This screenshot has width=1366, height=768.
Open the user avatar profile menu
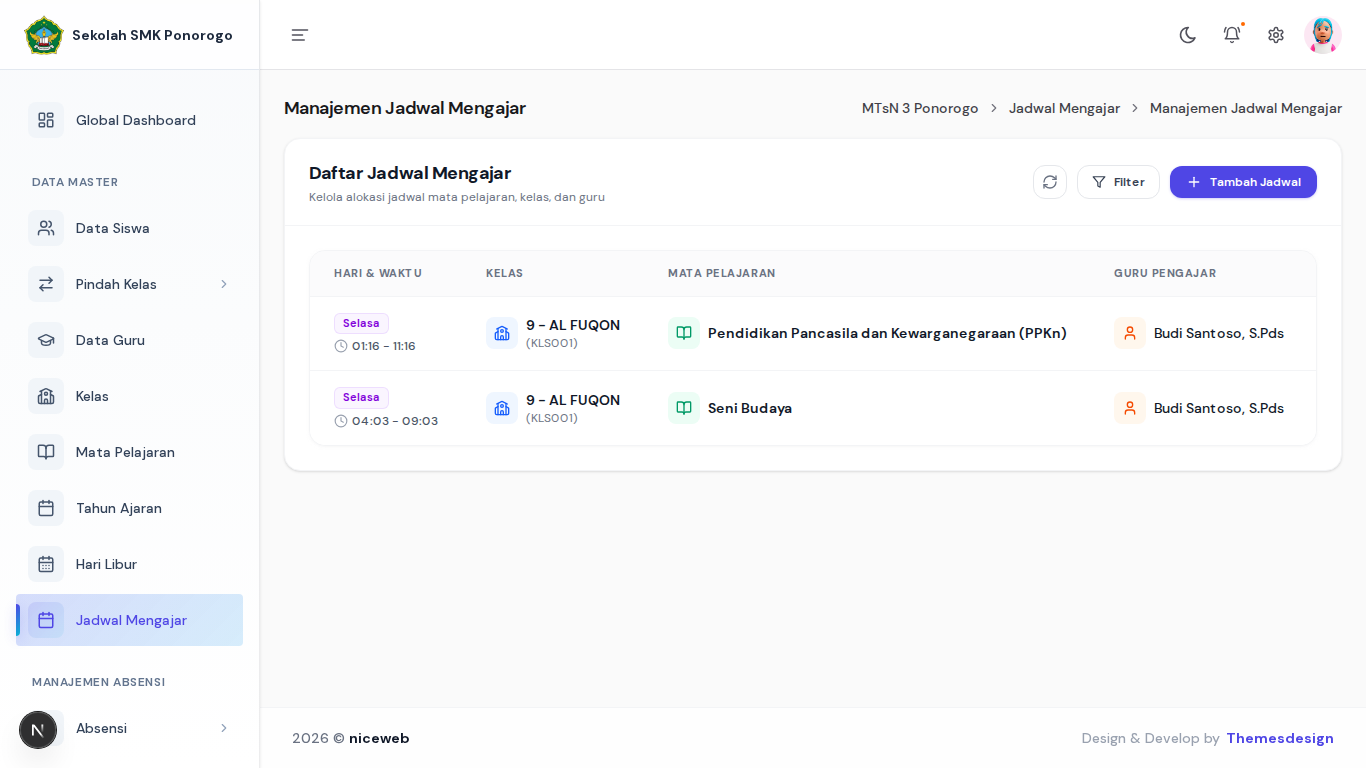point(1323,35)
